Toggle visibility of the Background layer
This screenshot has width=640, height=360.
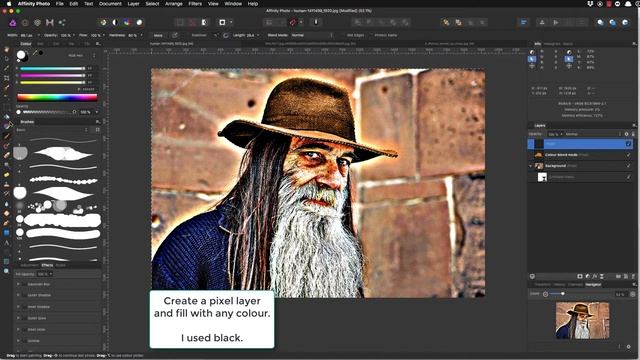pyautogui.click(x=628, y=166)
